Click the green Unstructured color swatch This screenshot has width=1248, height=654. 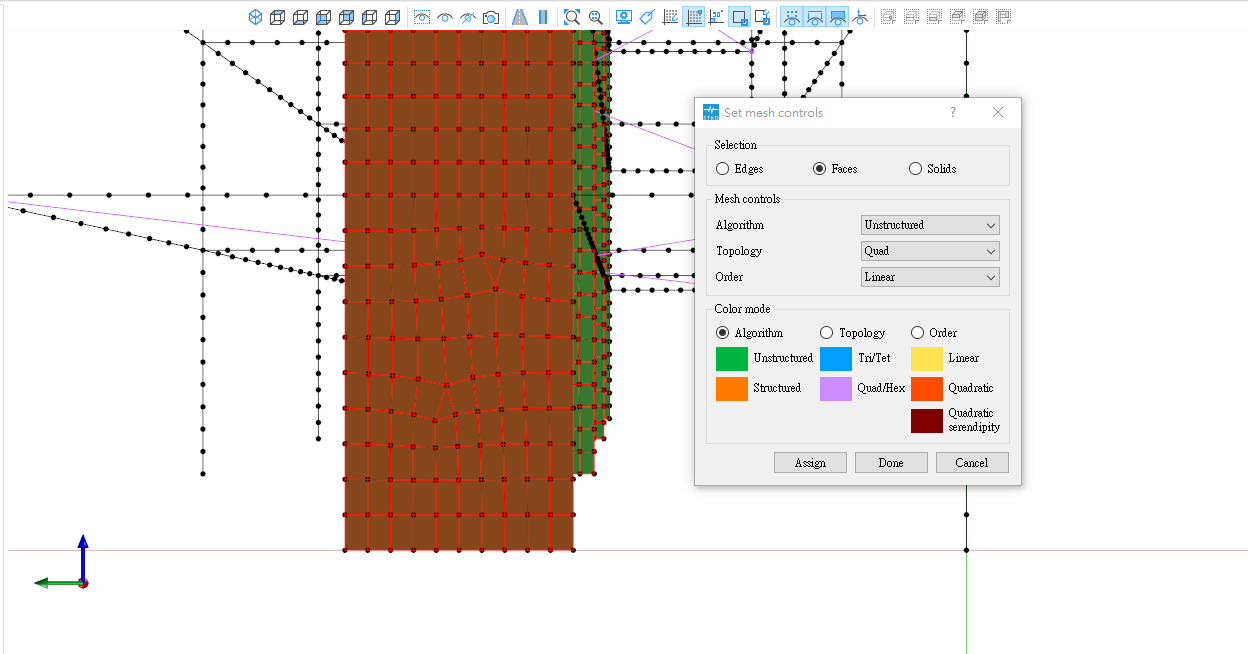point(732,359)
